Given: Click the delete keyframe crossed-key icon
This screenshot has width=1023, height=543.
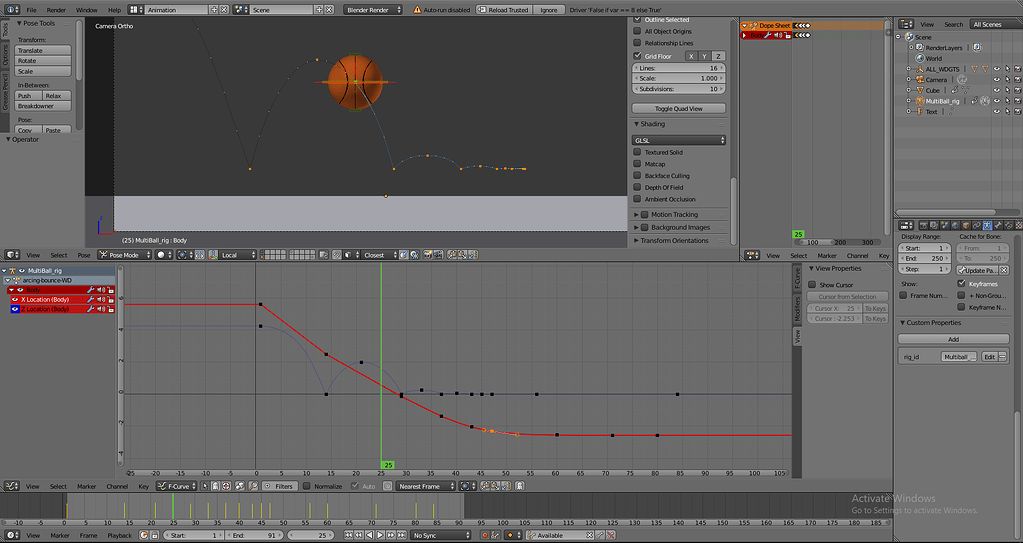Looking at the screenshot, I should tap(611, 535).
